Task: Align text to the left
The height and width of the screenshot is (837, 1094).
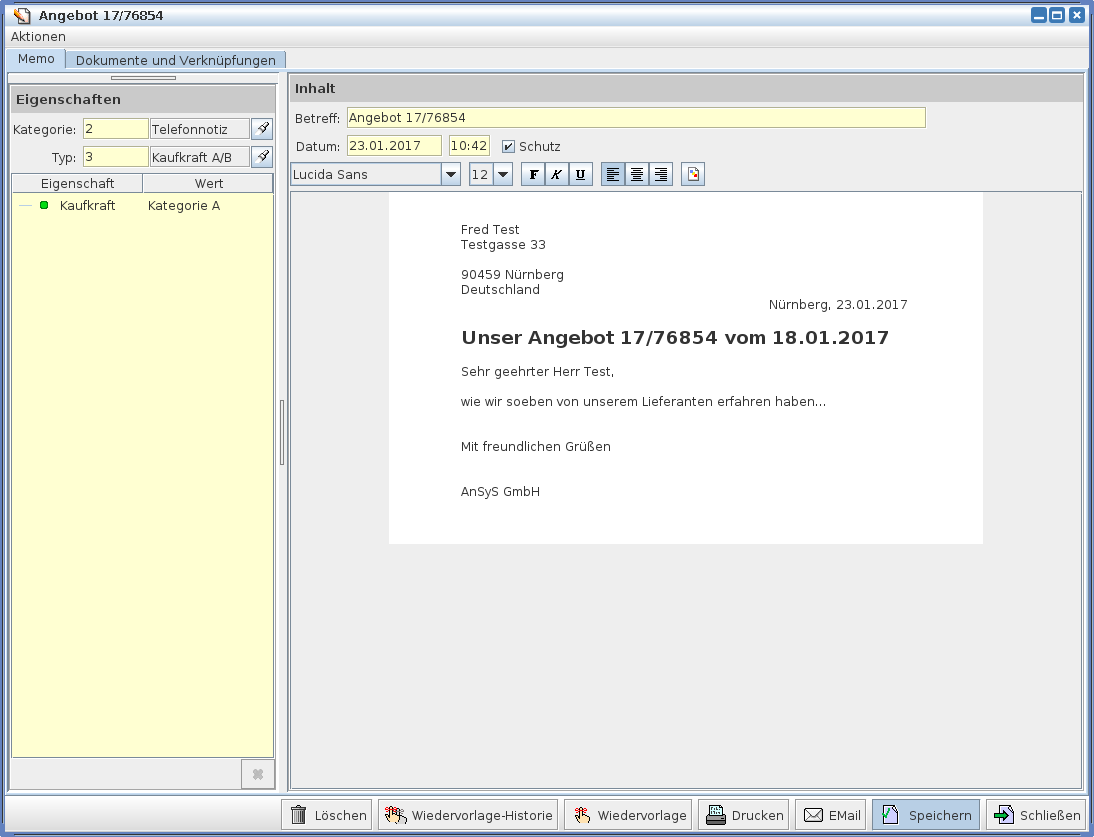Action: pyautogui.click(x=612, y=174)
